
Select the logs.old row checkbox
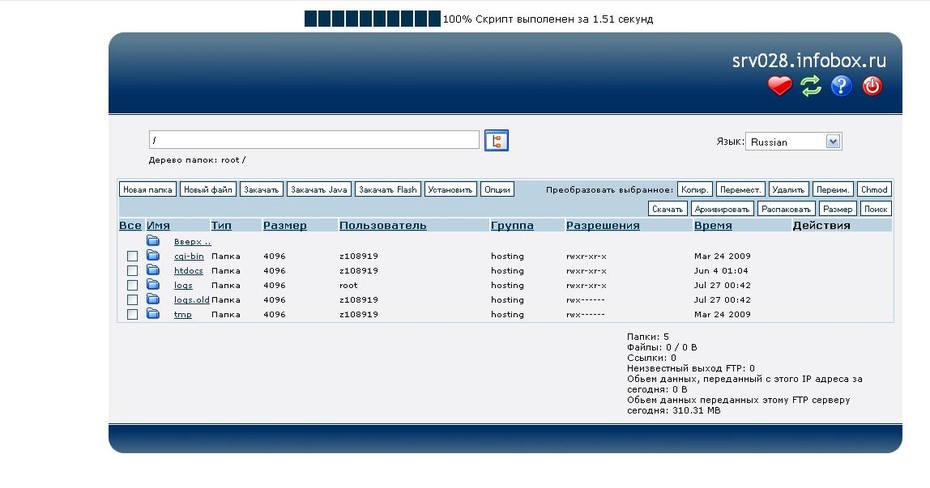click(x=132, y=300)
